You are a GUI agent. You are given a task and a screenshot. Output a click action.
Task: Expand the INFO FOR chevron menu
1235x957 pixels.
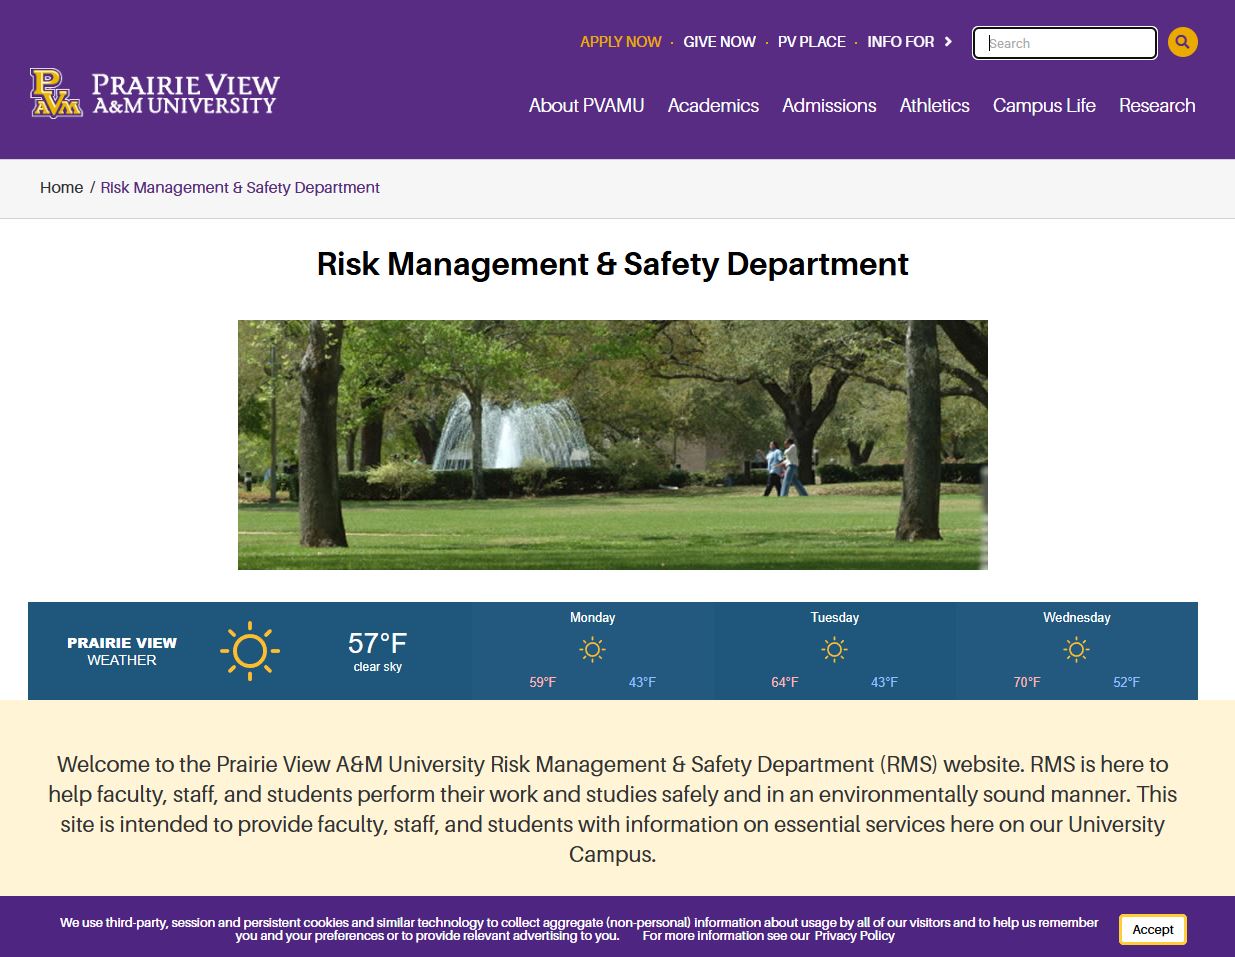pyautogui.click(x=948, y=42)
